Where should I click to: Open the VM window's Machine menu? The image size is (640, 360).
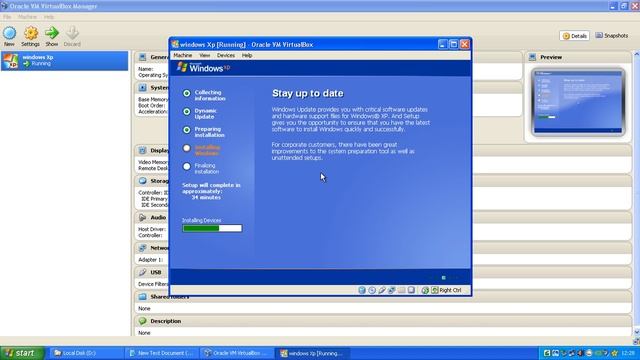(182, 56)
